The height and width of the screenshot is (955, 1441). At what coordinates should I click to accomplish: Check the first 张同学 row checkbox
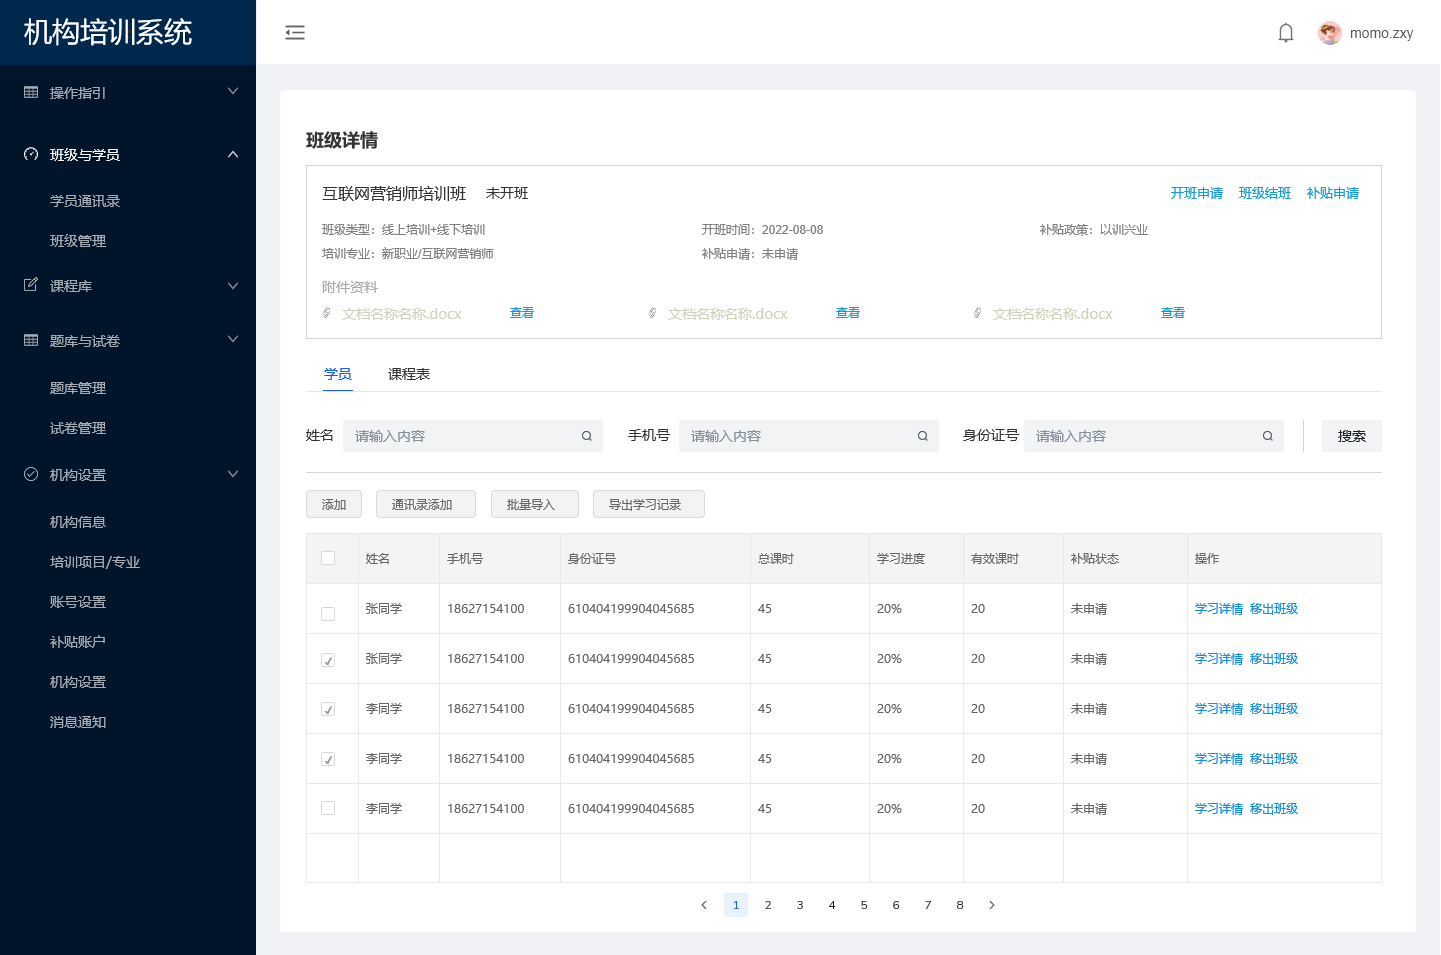click(x=328, y=614)
